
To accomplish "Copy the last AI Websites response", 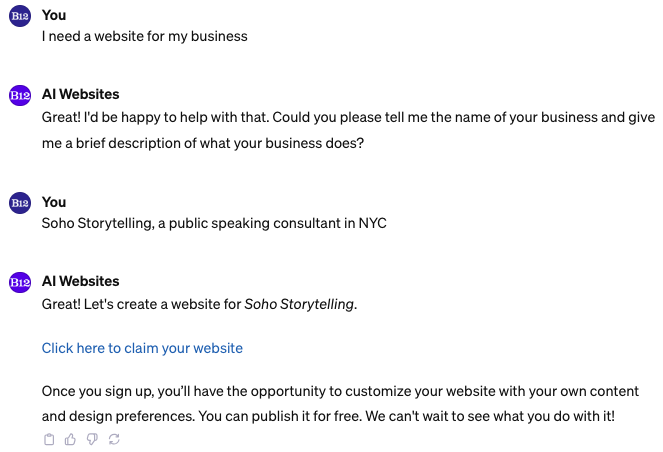I will (x=49, y=439).
